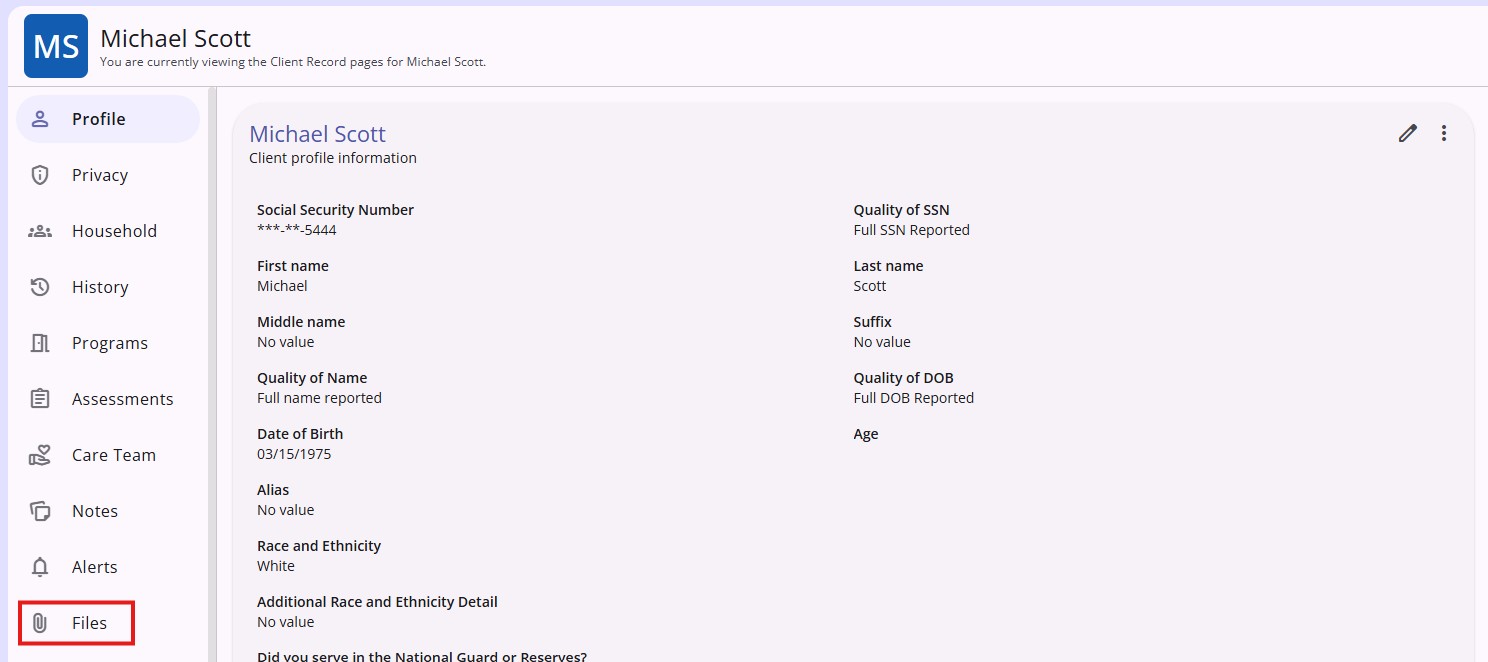This screenshot has width=1488, height=662.
Task: Click the Assessments clipboard icon
Action: 40,399
